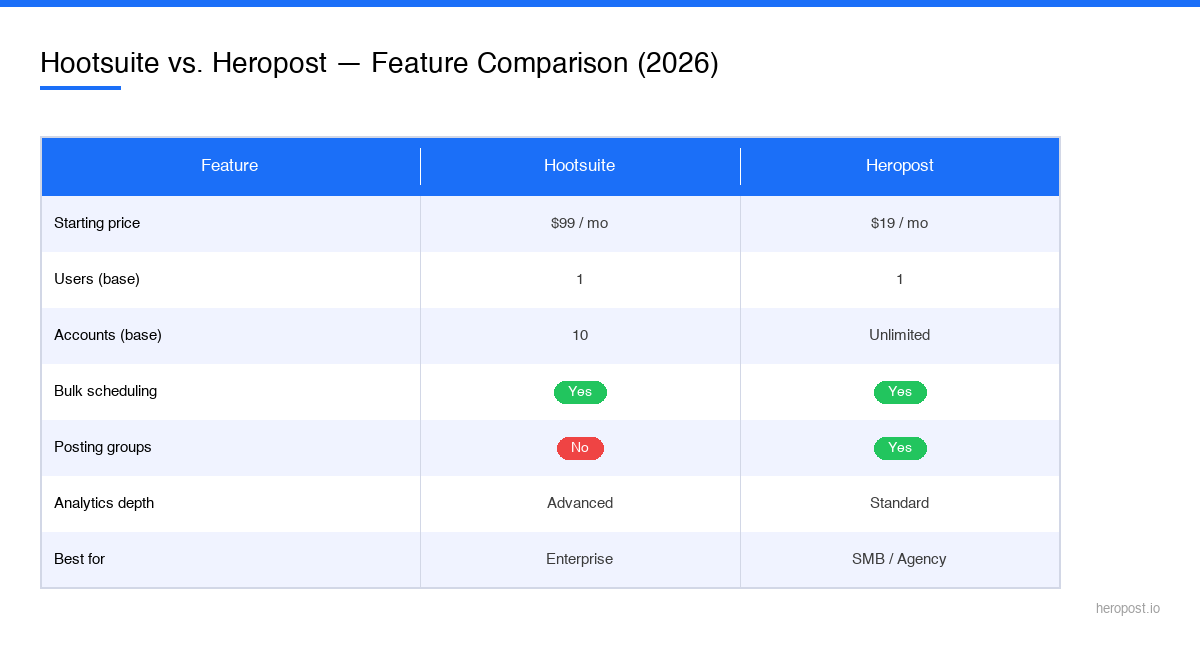
Task: Click the 'SMB / Agency' cell
Action: (900, 559)
